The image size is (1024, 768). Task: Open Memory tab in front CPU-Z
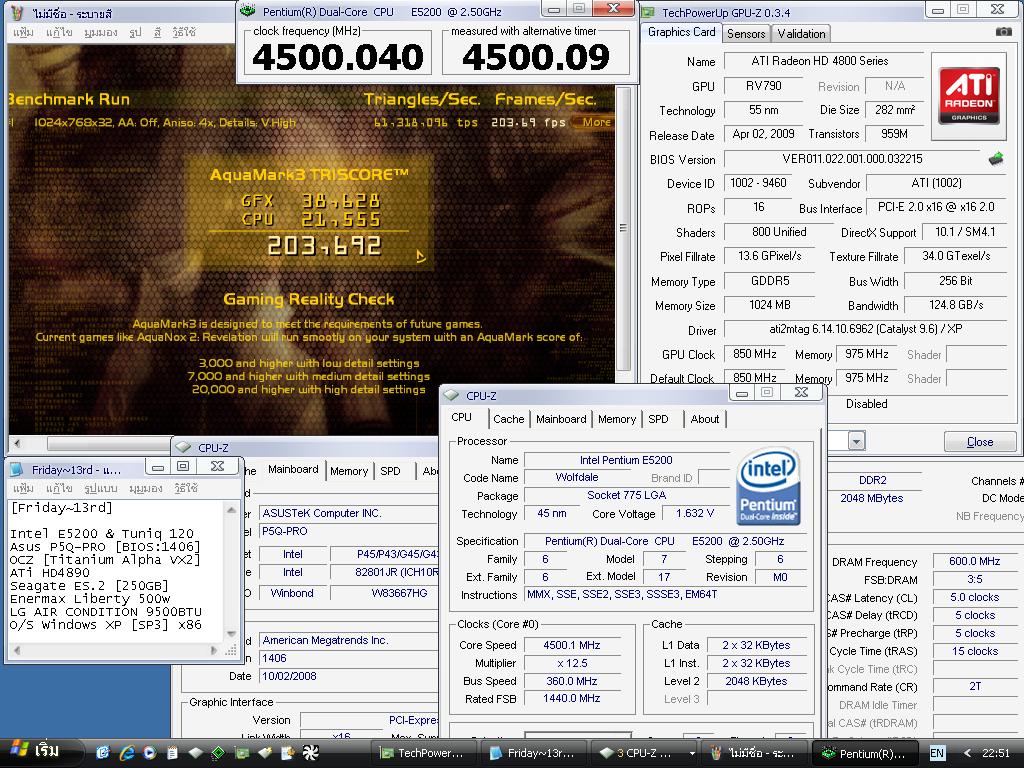pyautogui.click(x=616, y=419)
